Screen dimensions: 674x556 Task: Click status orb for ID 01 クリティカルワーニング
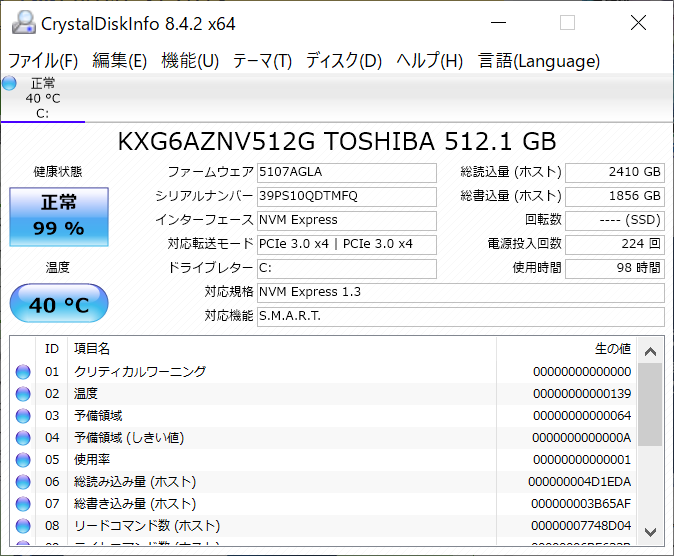[x=23, y=372]
